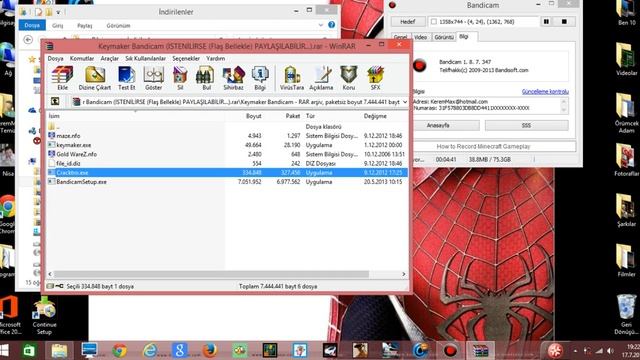Image resolution: width=640 pixels, height=360 pixels.
Task: Click the blue Dosya button in İndirilenler
Action: pyautogui.click(x=32, y=25)
